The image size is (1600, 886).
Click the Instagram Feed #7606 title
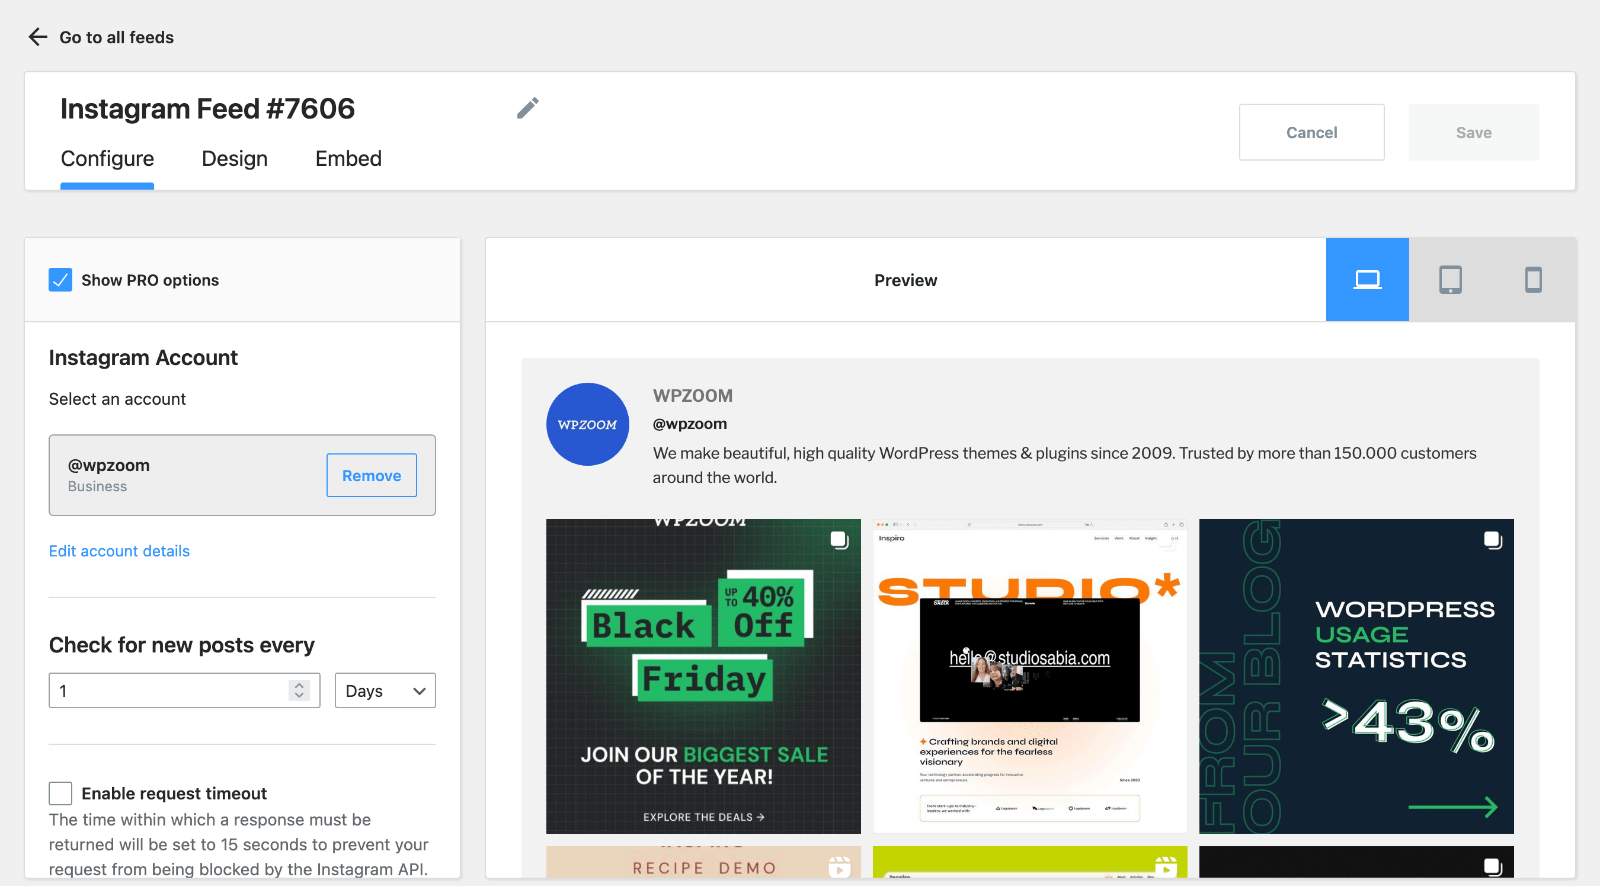[207, 108]
